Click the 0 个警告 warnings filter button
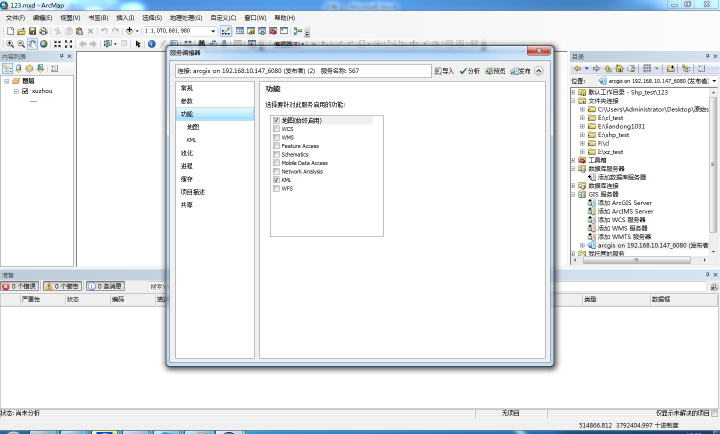 pos(63,286)
